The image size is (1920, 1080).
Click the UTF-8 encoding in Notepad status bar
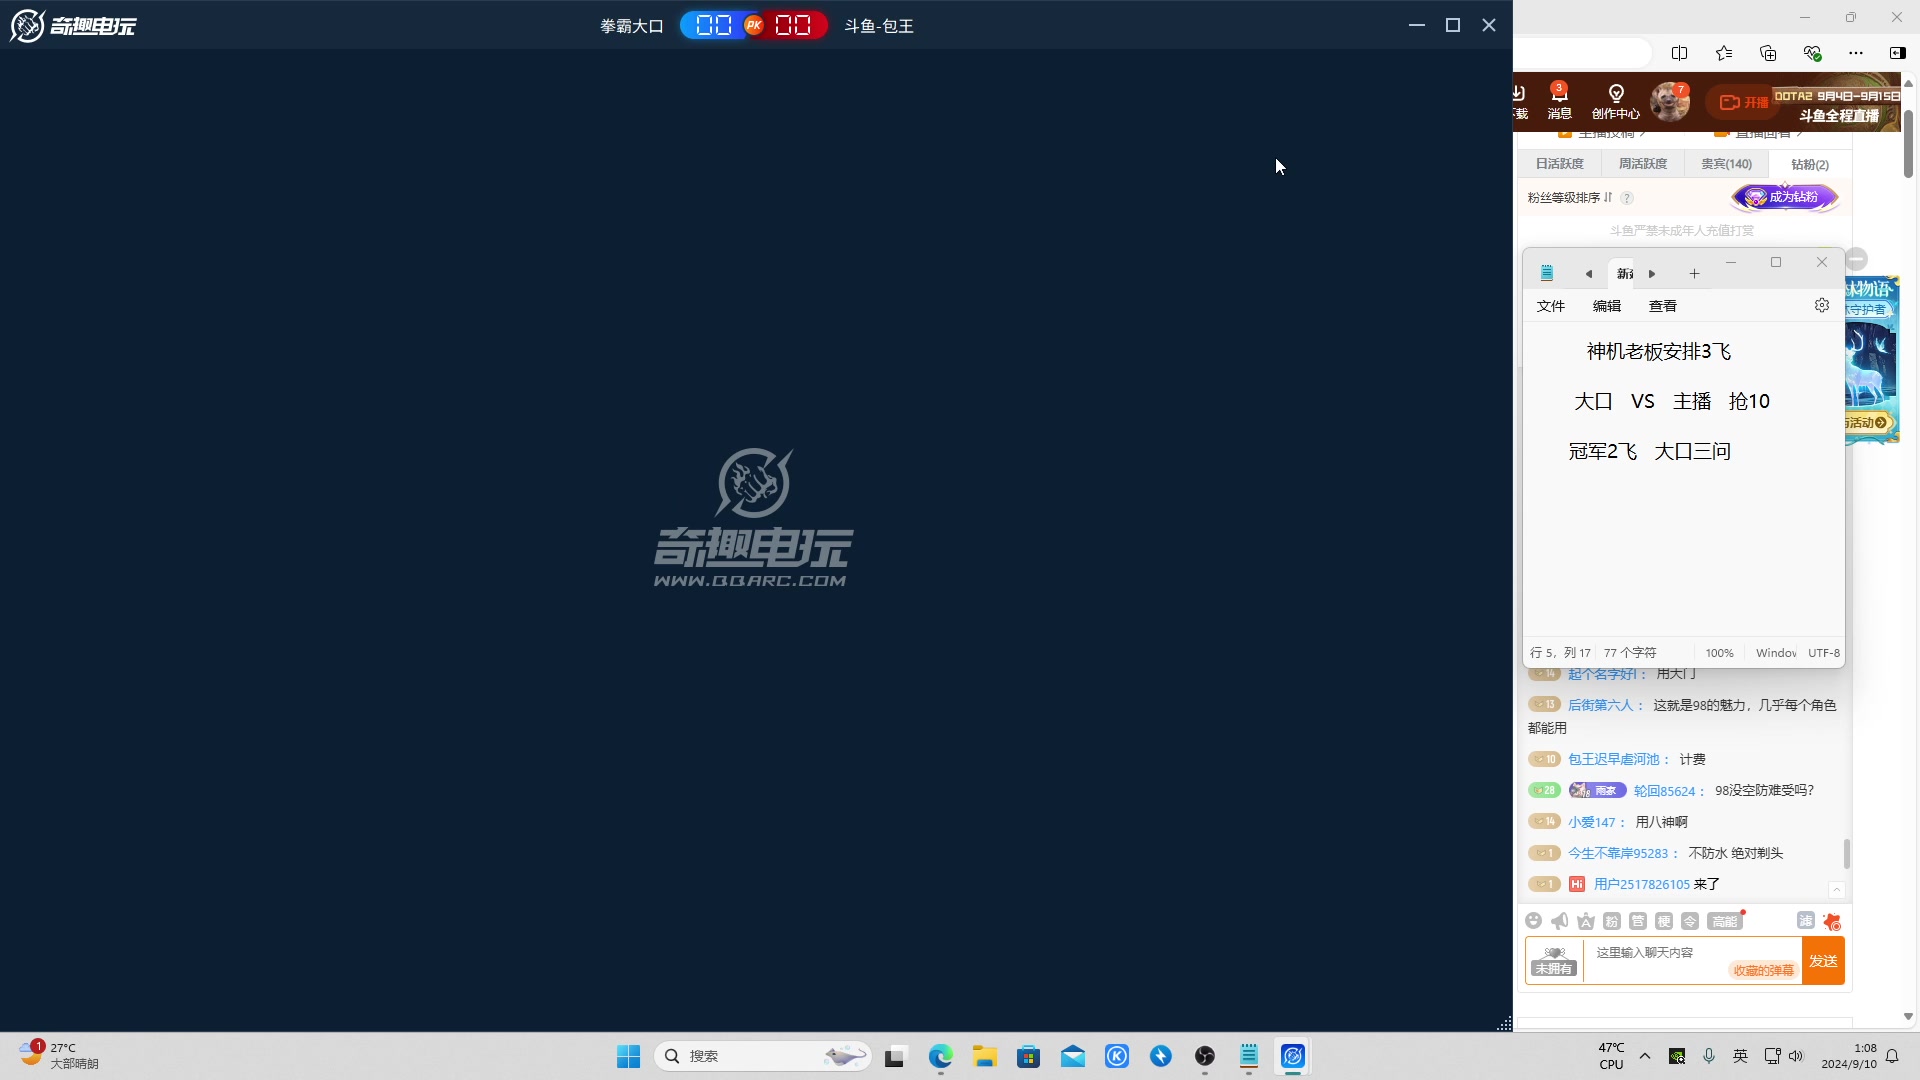pyautogui.click(x=1824, y=653)
